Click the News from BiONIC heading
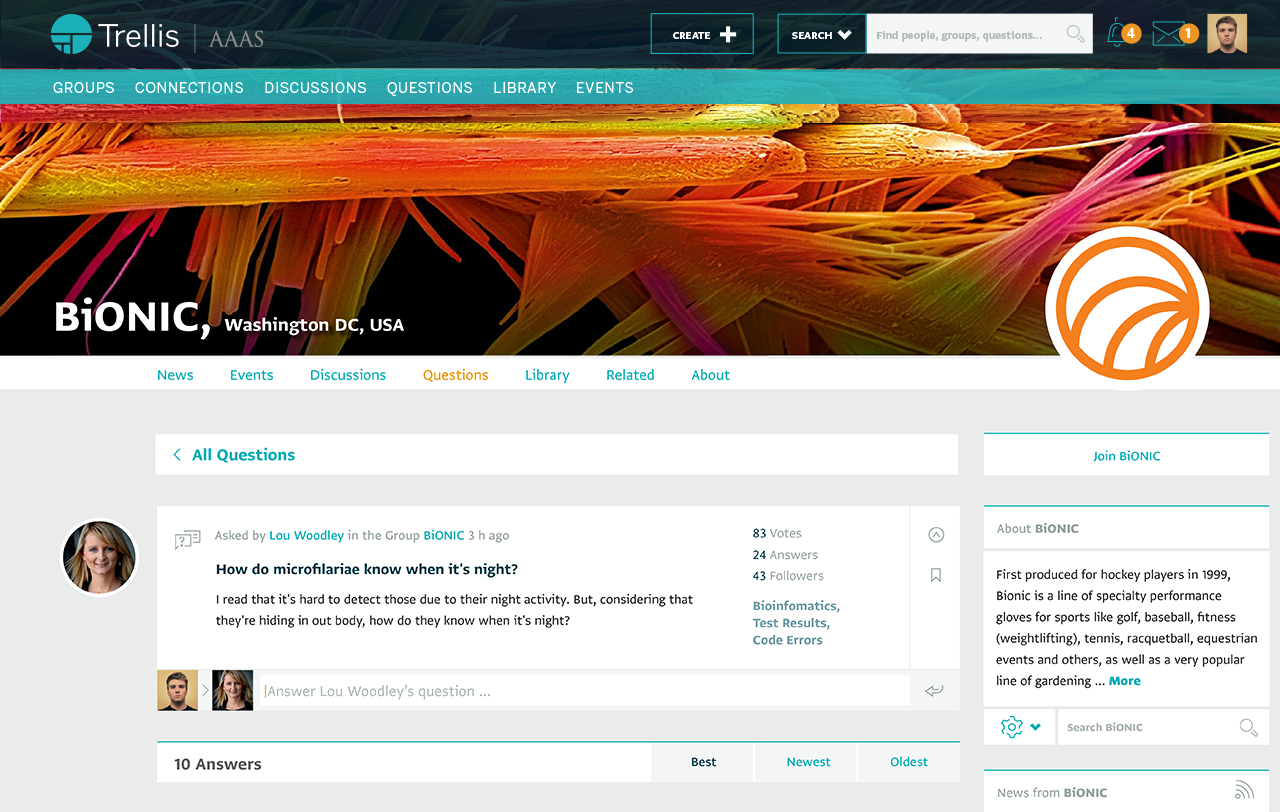The image size is (1280, 812). coord(1052,793)
